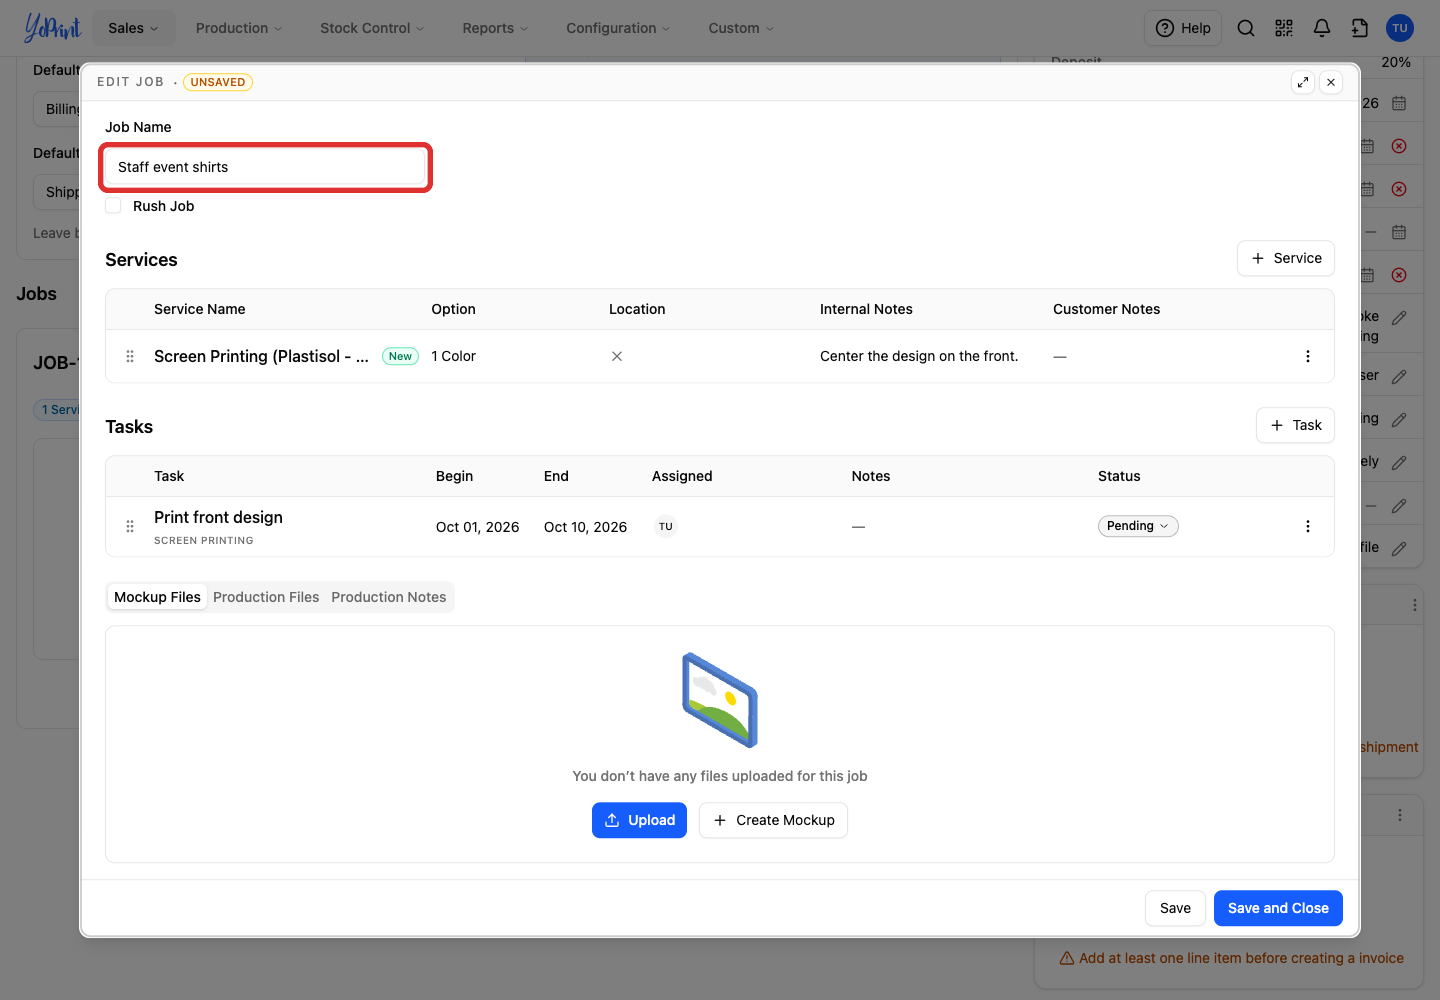Switch to the Mockup Files tab
This screenshot has width=1440, height=1000.
(157, 597)
